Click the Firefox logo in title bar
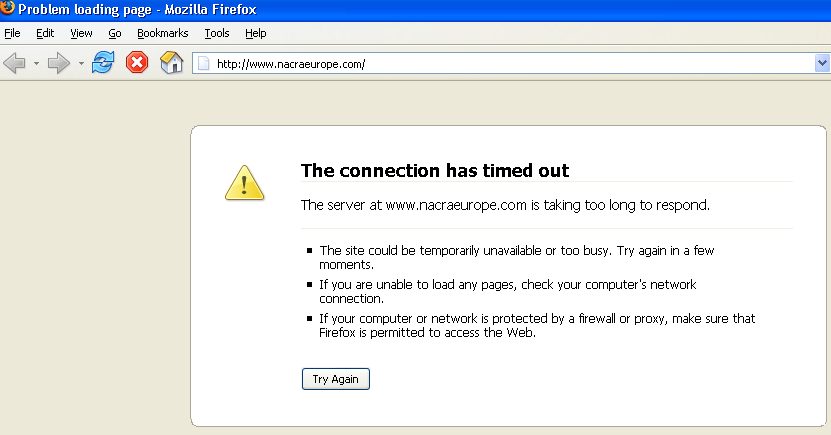831x435 pixels. (7, 7)
